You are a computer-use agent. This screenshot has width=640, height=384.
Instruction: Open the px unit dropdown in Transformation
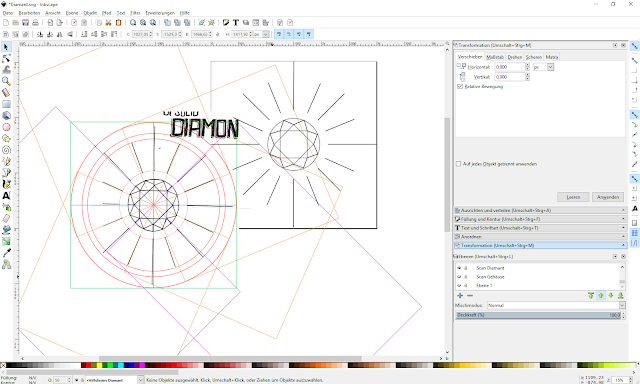[x=543, y=67]
